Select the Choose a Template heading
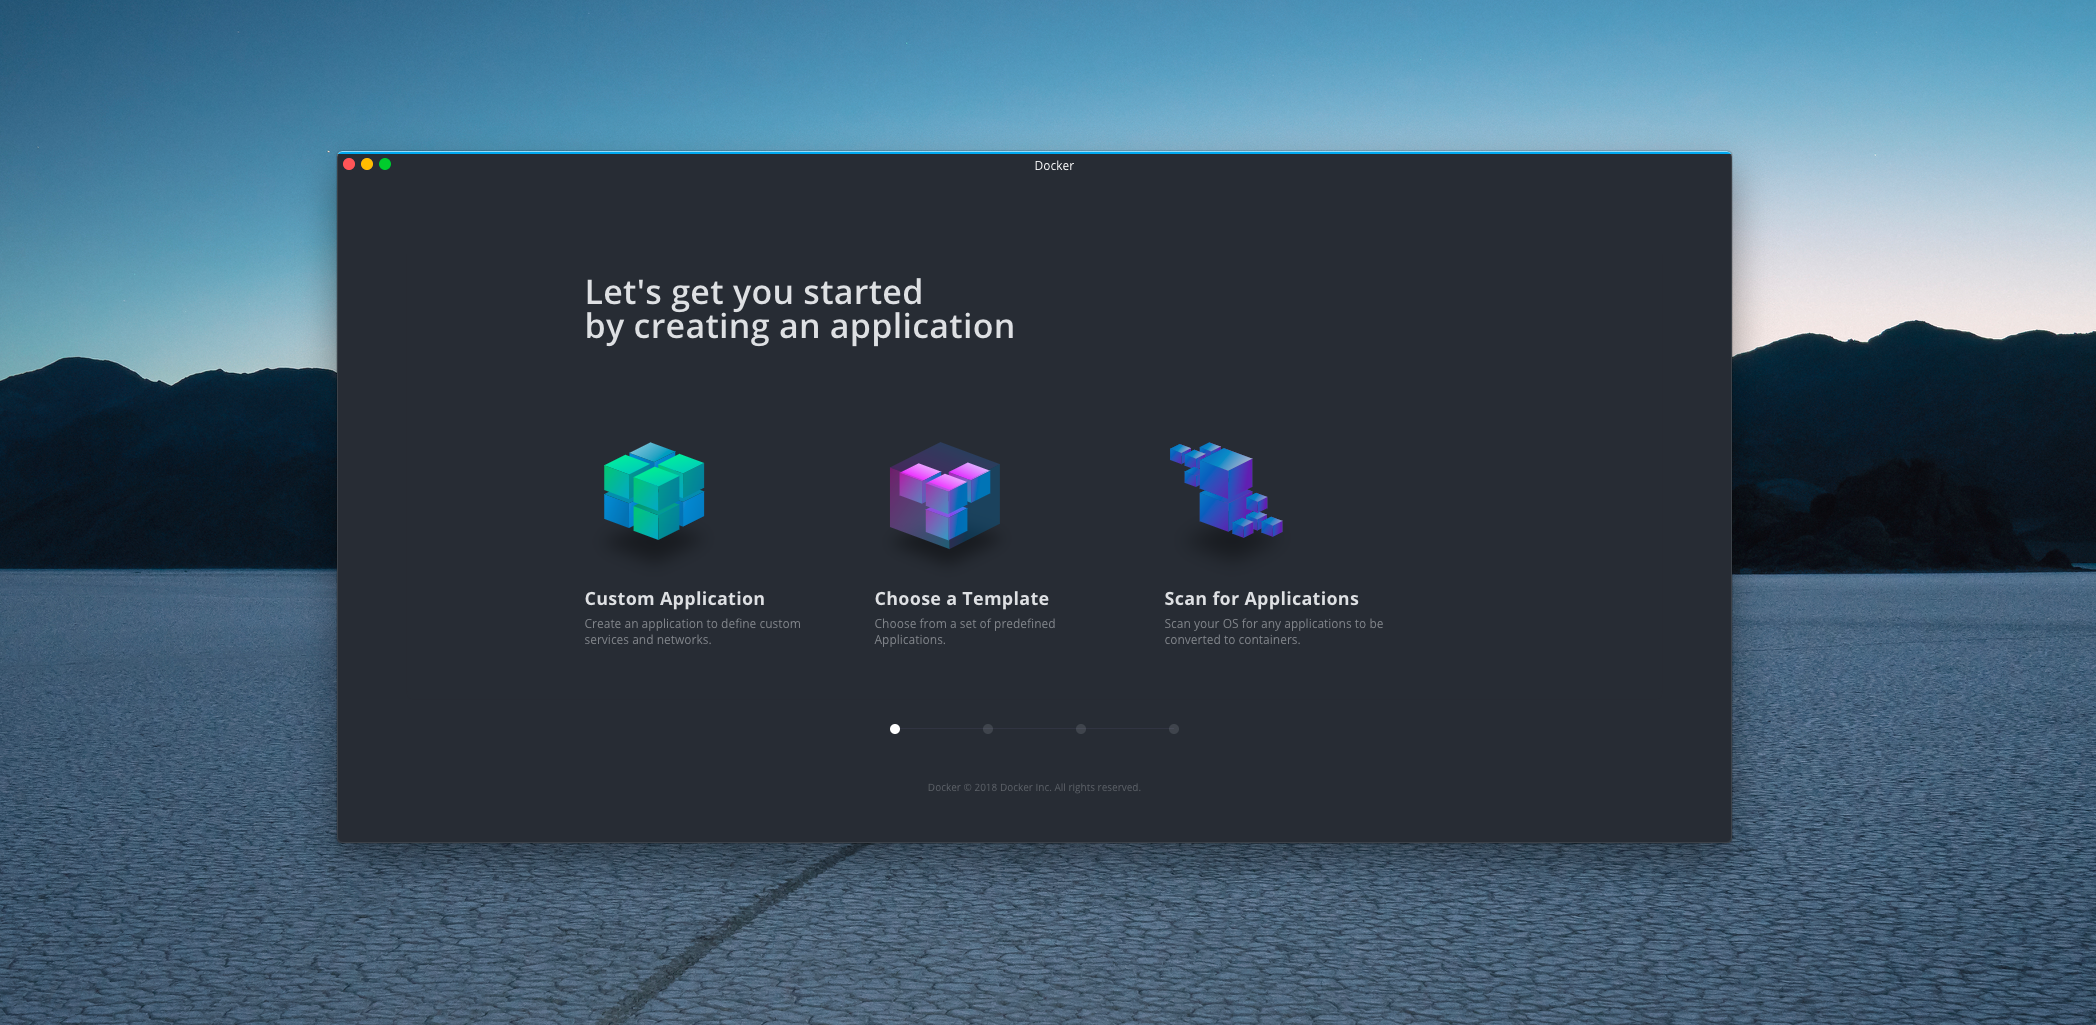 coord(962,599)
